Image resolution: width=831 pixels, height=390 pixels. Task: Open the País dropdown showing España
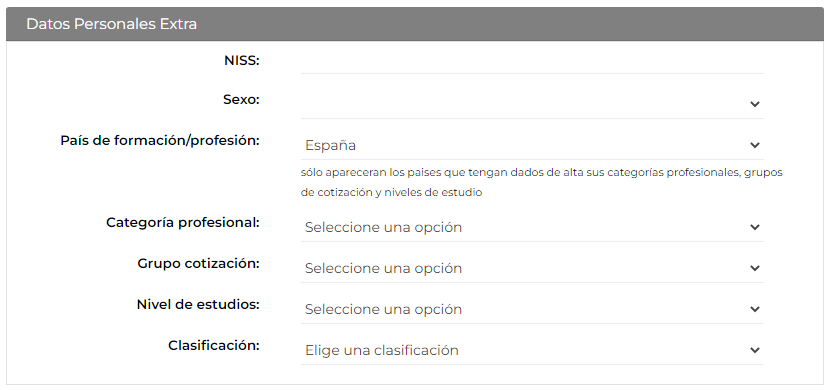532,145
